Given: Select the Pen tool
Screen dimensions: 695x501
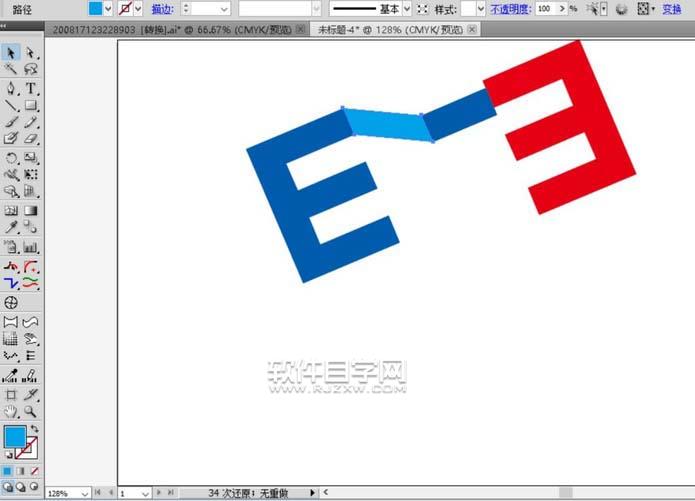Looking at the screenshot, I should click(x=11, y=88).
